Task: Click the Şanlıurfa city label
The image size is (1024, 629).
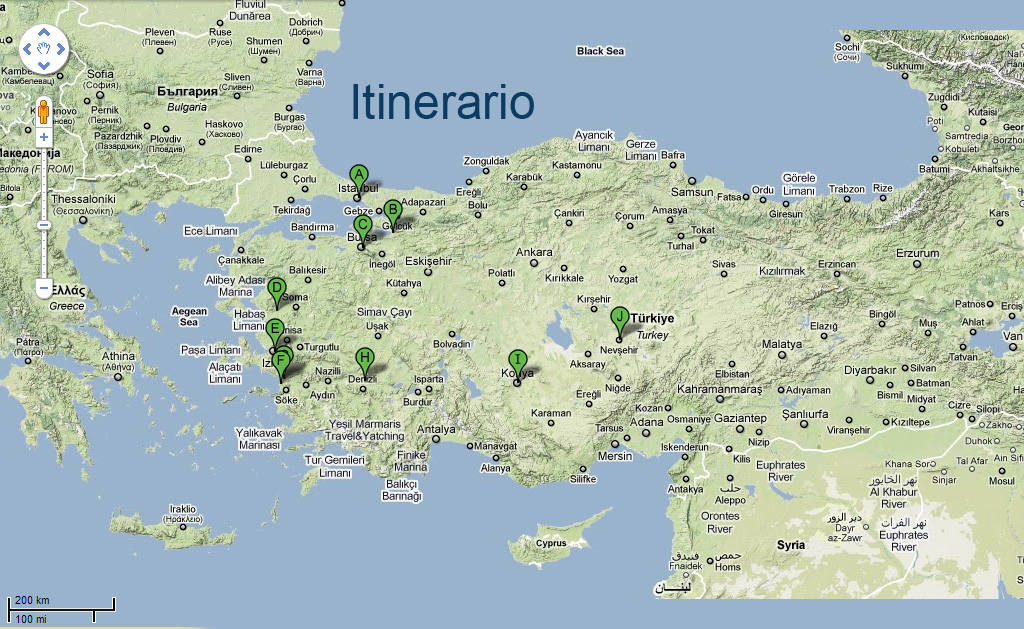Action: [805, 414]
